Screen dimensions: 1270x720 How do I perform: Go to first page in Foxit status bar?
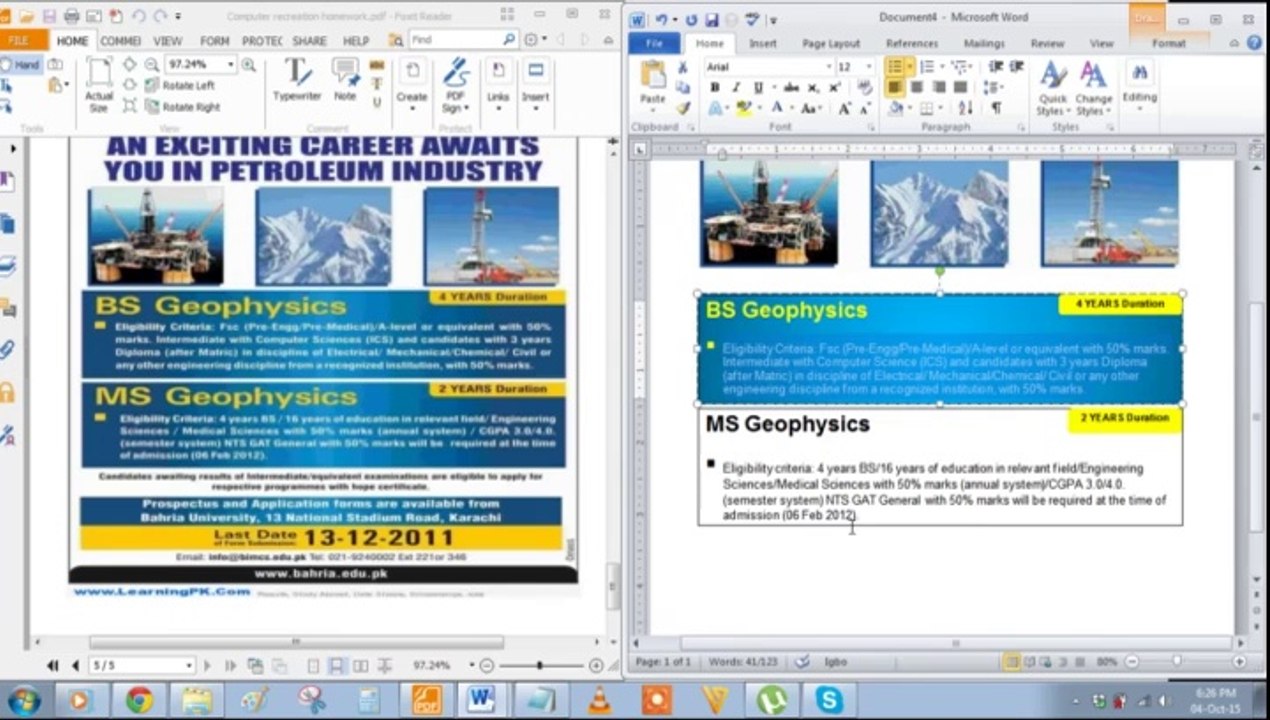click(53, 666)
